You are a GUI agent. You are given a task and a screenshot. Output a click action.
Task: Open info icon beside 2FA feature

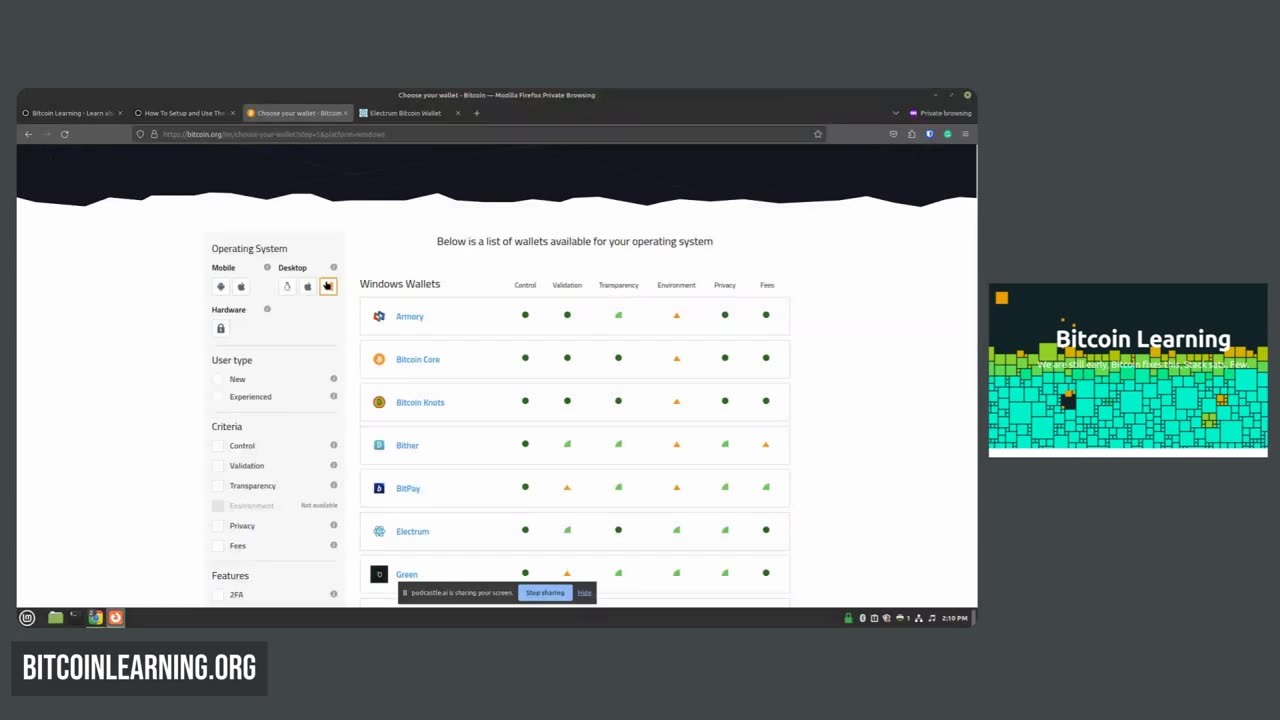tap(334, 594)
